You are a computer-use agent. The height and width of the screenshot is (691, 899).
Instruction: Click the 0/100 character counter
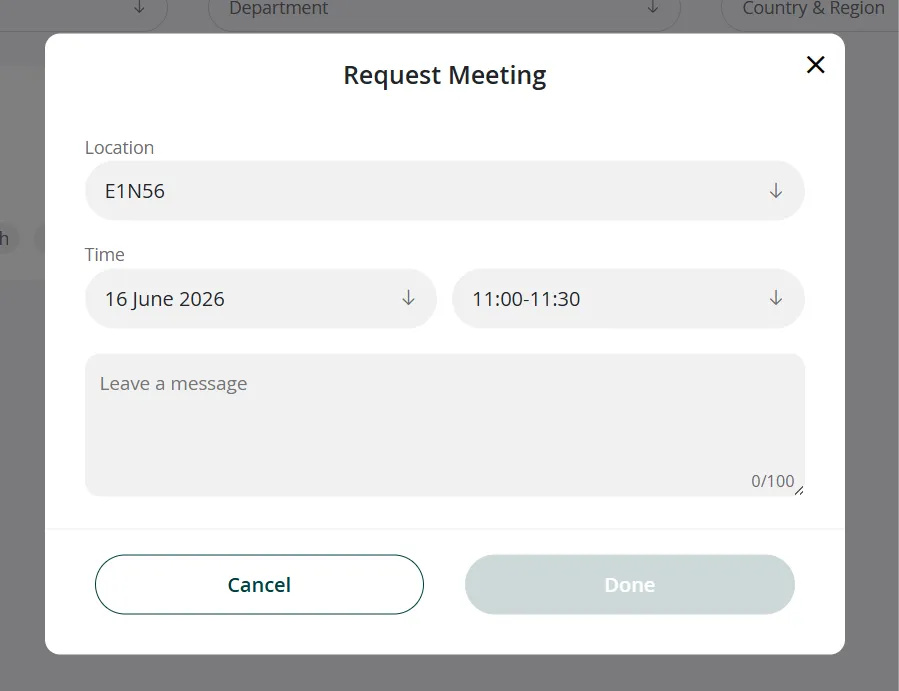coord(772,481)
